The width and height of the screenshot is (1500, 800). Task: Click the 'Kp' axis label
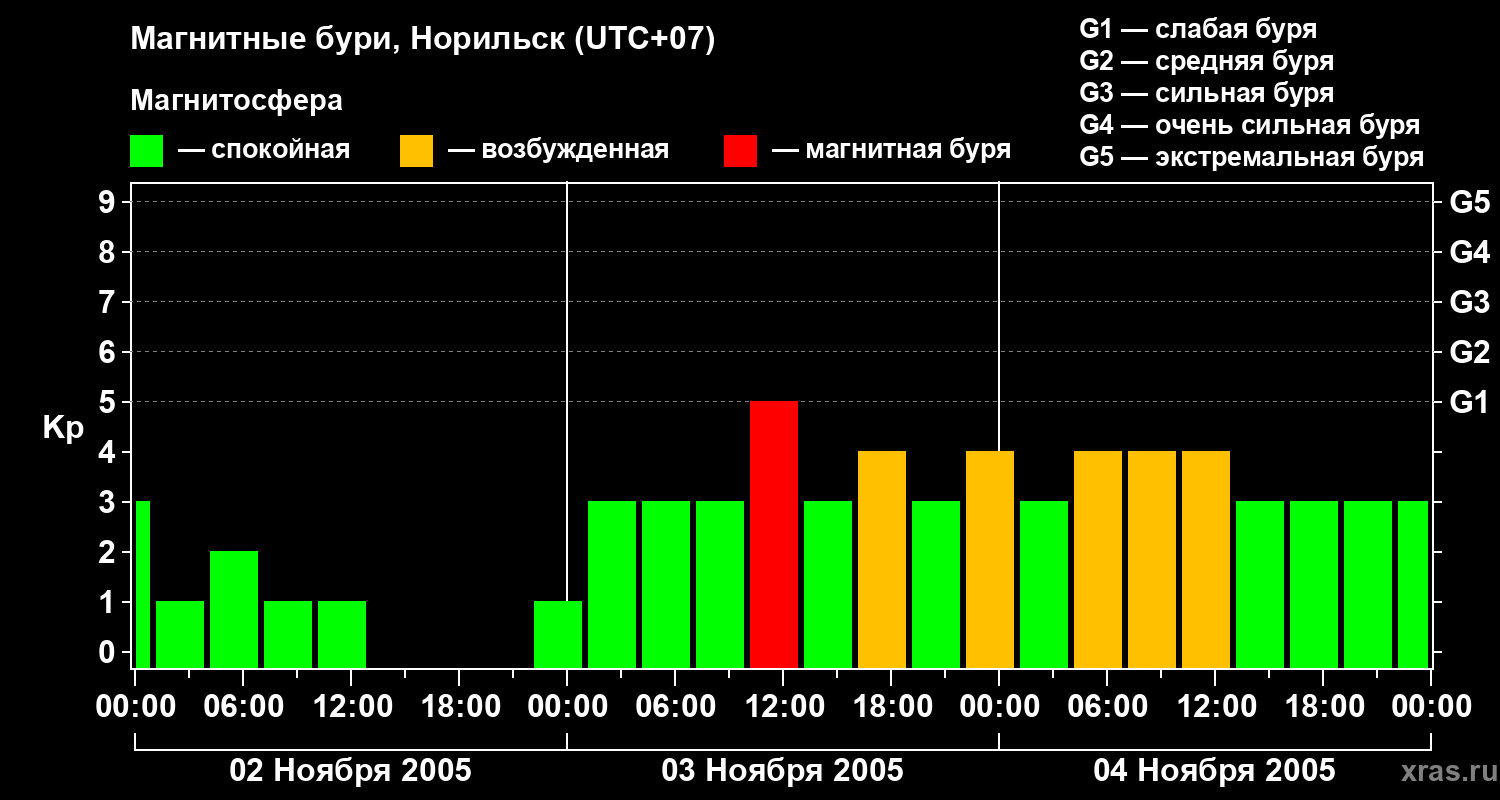pos(63,428)
